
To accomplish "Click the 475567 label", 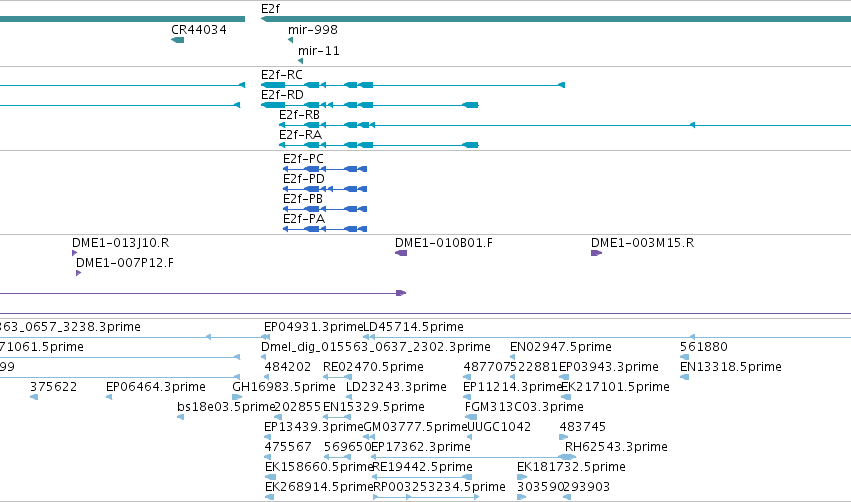I will [288, 447].
